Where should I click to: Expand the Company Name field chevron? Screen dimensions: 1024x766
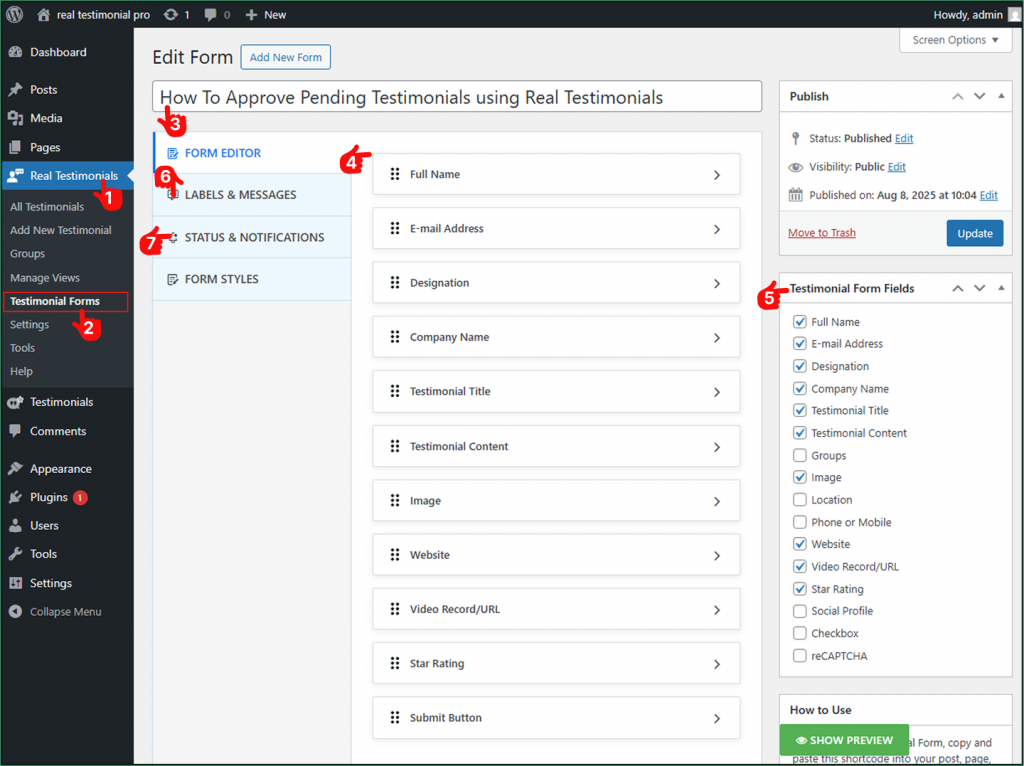pyautogui.click(x=717, y=338)
